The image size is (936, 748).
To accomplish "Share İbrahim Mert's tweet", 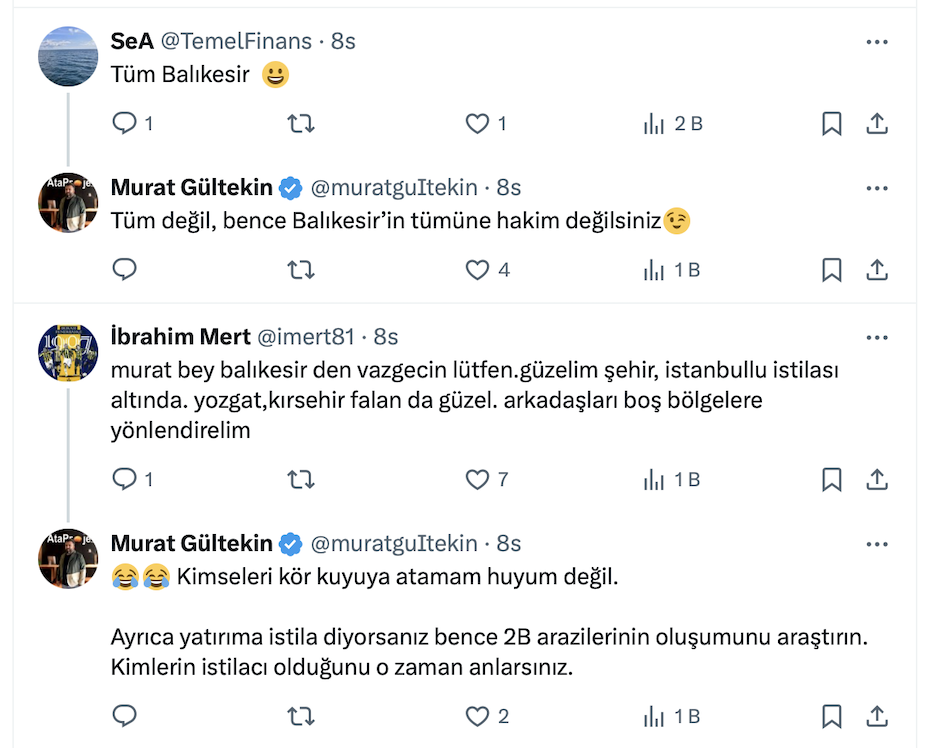I will tap(876, 480).
